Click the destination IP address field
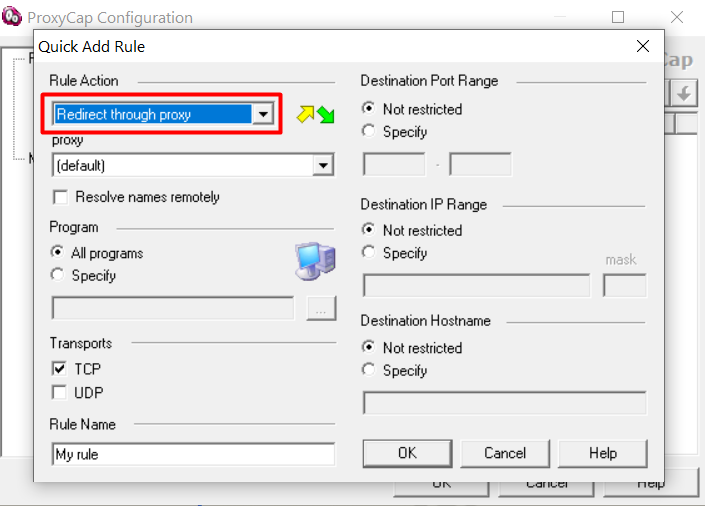Viewport: 705px width, 506px height. [x=477, y=286]
